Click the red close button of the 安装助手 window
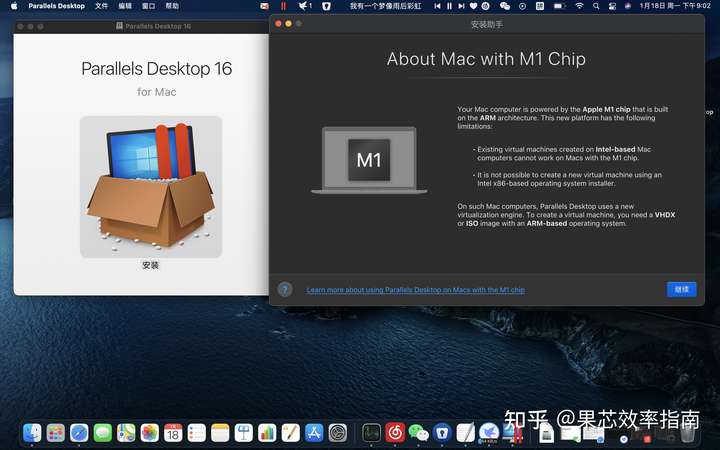 click(278, 23)
